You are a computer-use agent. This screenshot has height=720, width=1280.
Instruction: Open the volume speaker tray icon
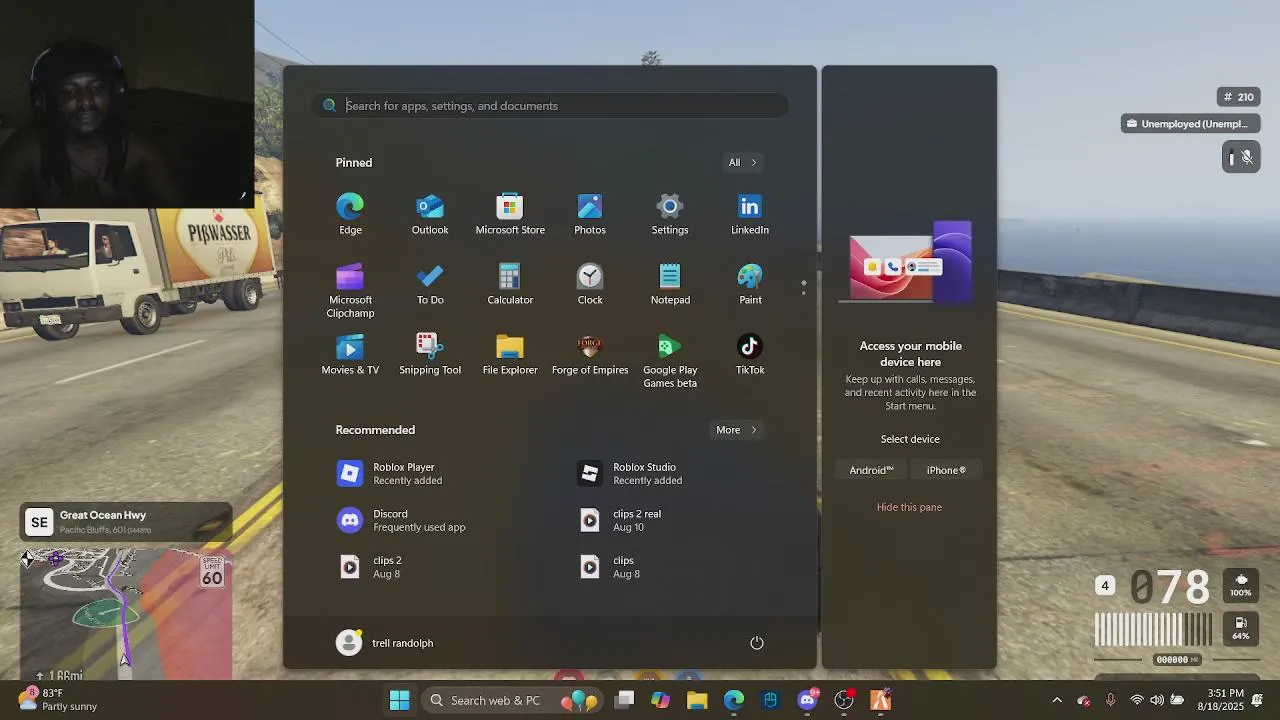[1157, 700]
